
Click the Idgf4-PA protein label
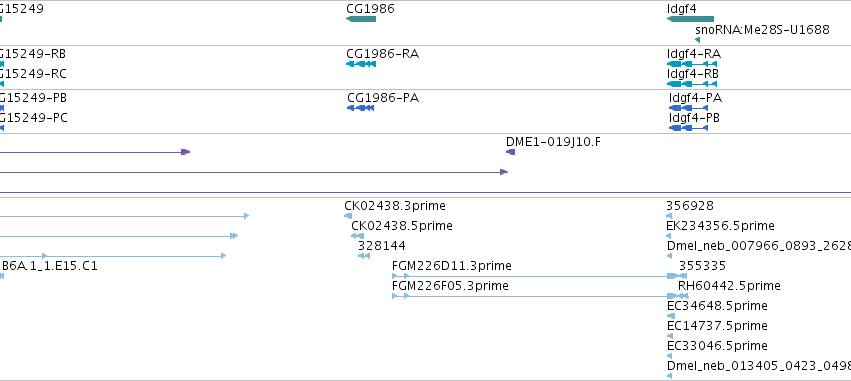(x=695, y=98)
